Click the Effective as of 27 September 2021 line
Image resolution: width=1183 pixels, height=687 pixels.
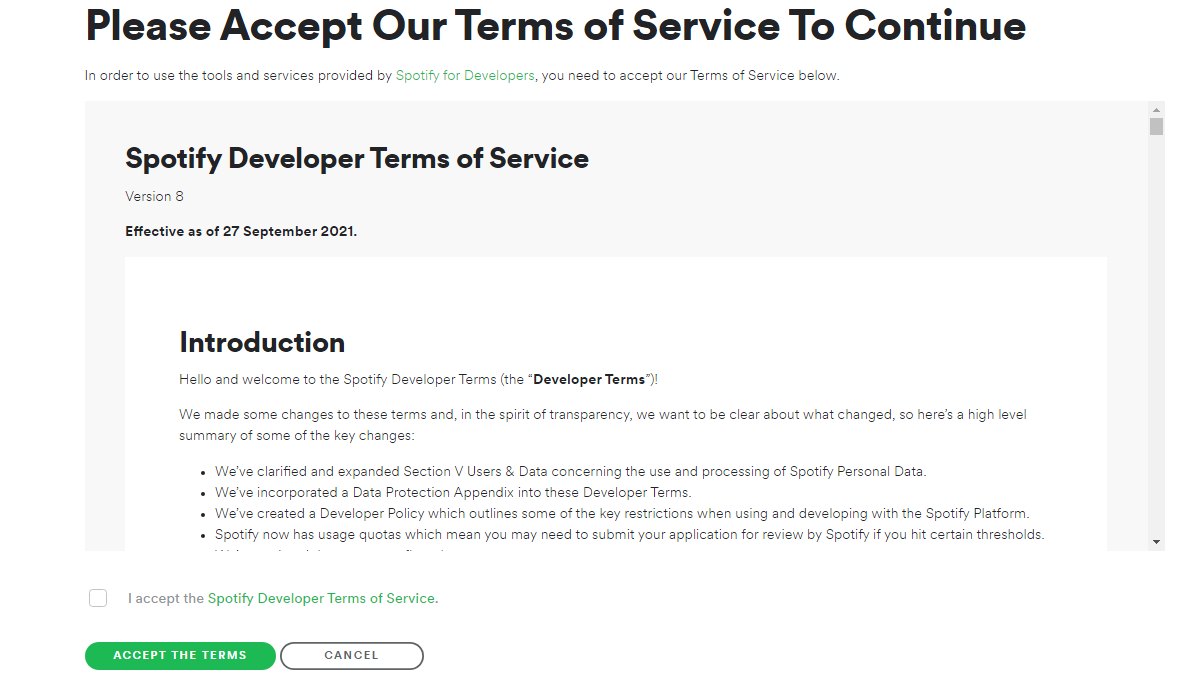click(241, 231)
